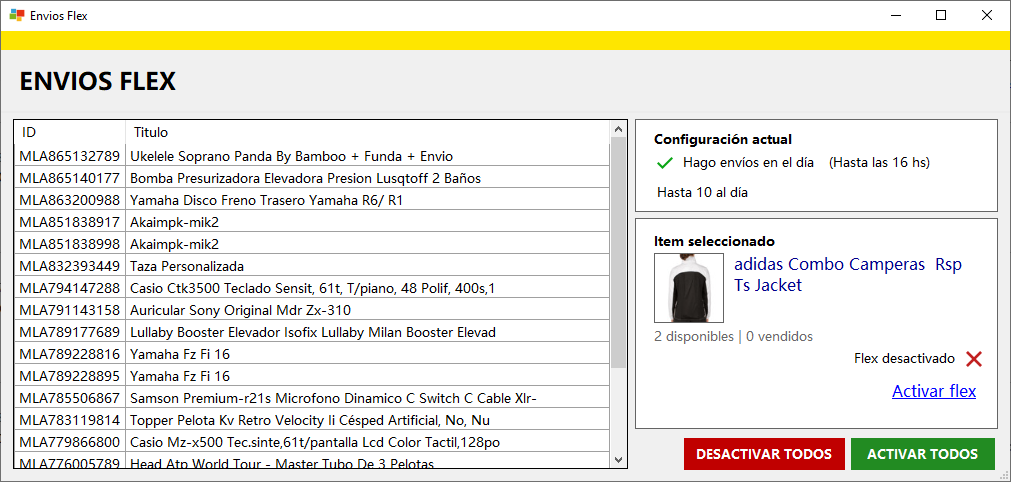The image size is (1011, 482).
Task: Select the Yamaha Fz Fi 16 row MLA789228816
Action: pos(312,354)
